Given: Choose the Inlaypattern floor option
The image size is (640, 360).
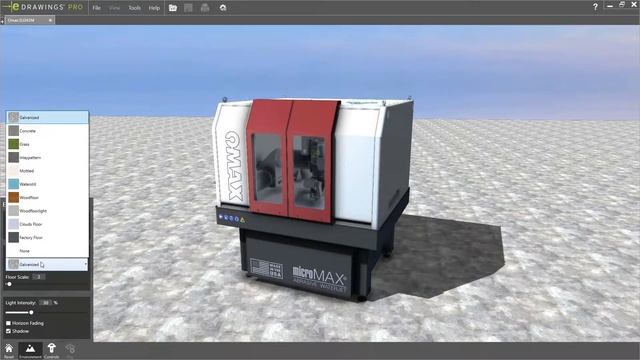Looking at the screenshot, I should tap(47, 157).
